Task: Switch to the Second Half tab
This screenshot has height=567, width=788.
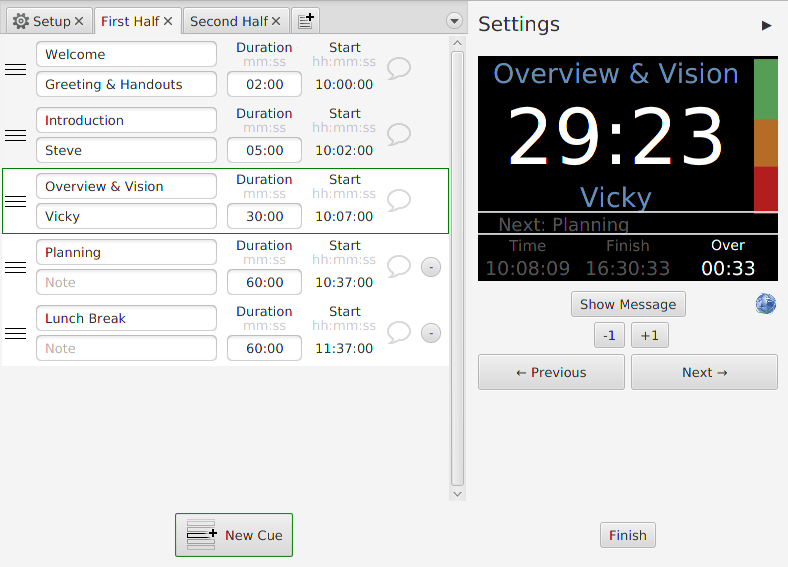Action: point(229,21)
